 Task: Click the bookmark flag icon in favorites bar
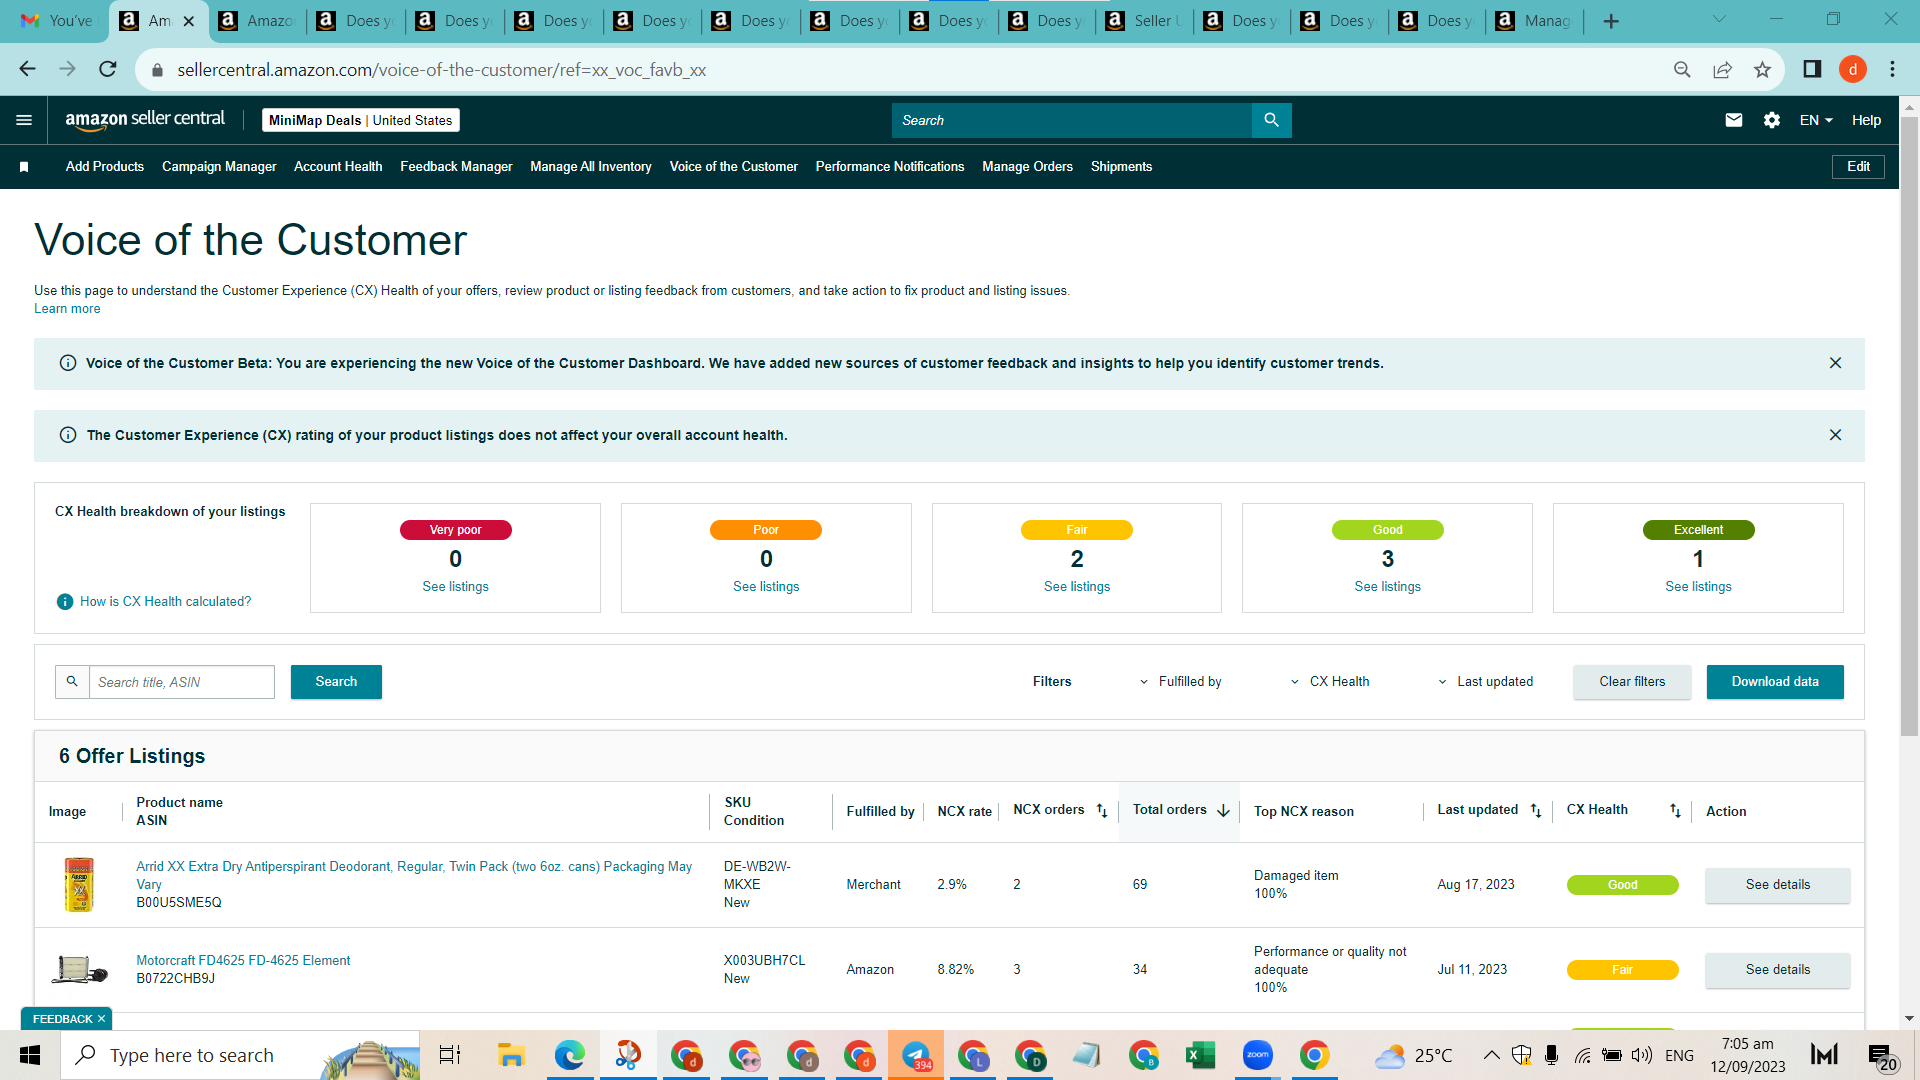click(x=24, y=167)
